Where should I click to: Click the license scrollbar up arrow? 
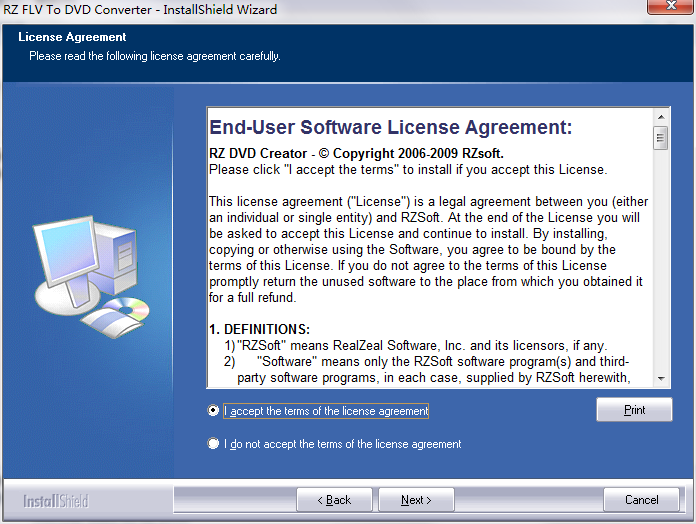(x=661, y=117)
